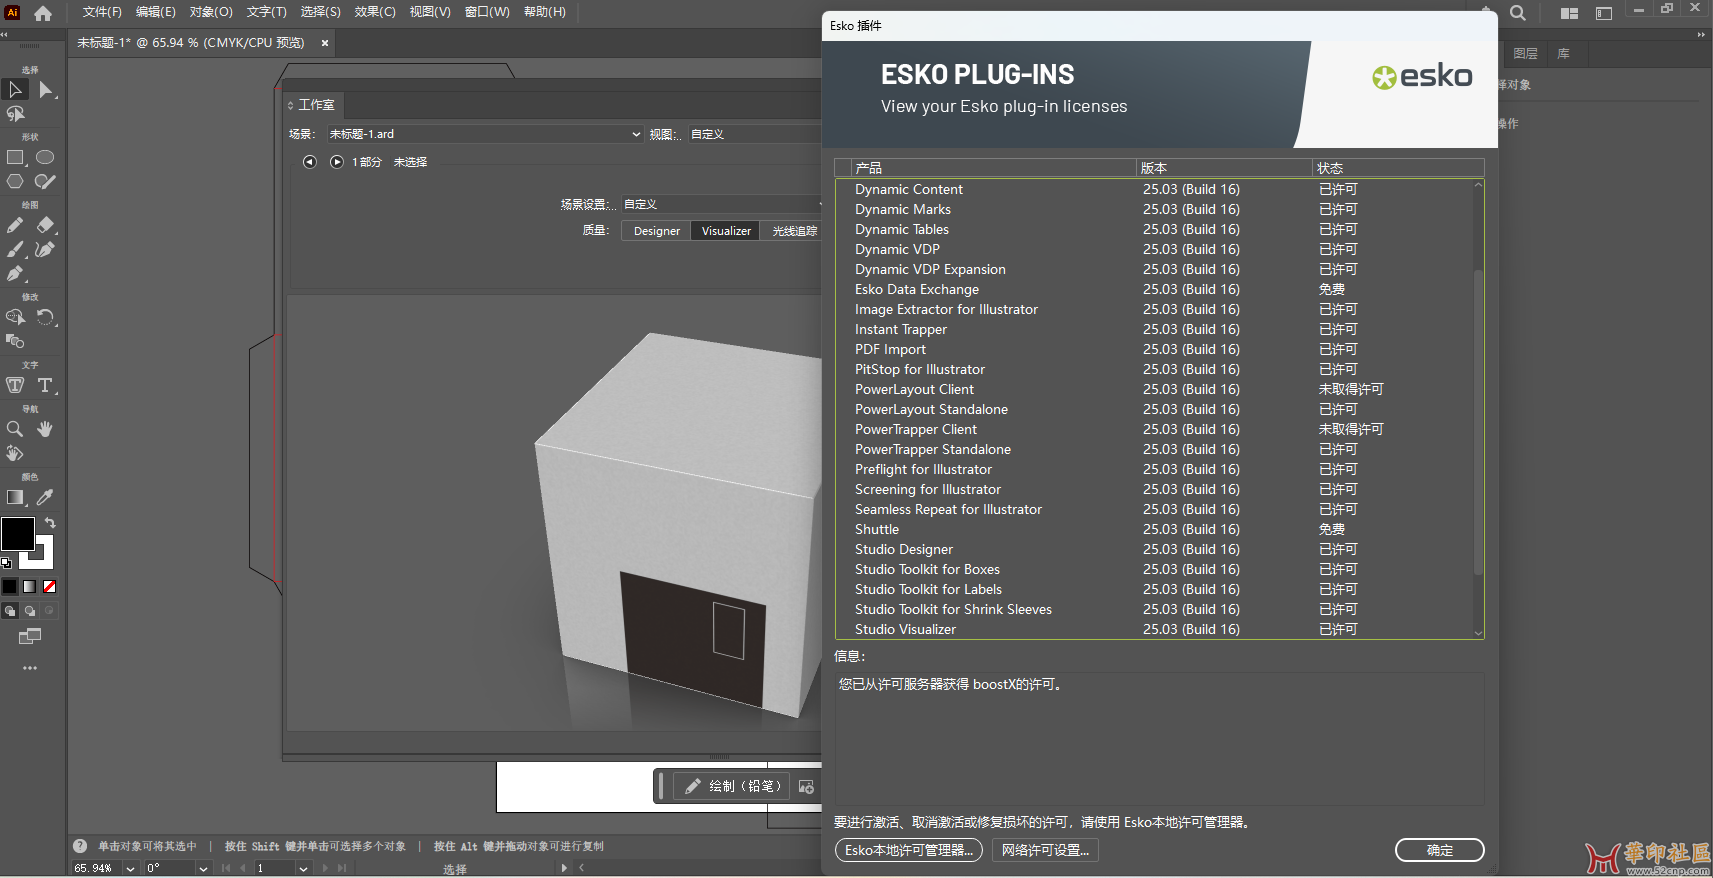Screen dimensions: 1713x878
Task: Open the 对象(O) menu
Action: pos(211,12)
